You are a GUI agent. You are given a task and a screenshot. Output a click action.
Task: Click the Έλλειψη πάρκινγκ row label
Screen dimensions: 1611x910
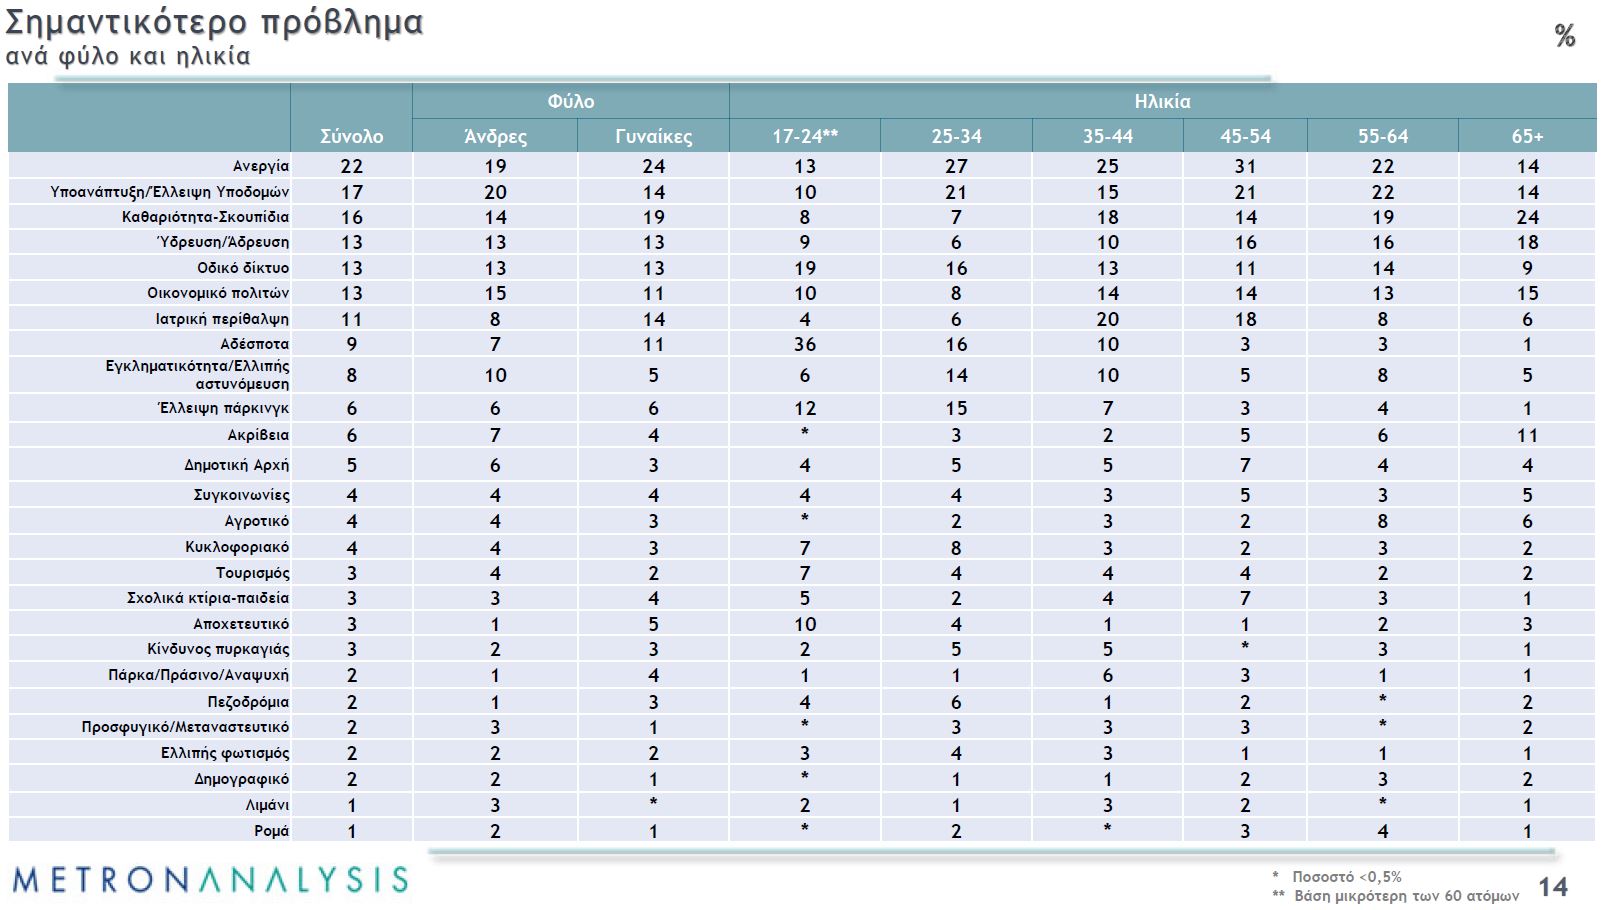[223, 408]
